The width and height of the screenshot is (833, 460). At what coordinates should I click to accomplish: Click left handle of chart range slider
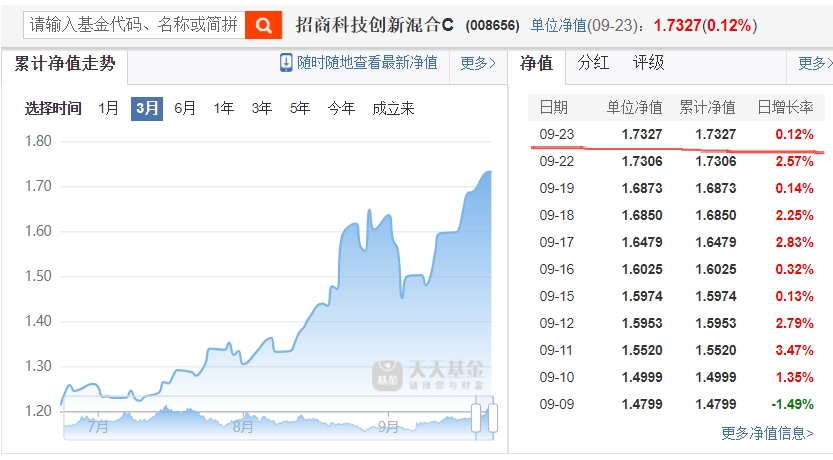click(476, 418)
